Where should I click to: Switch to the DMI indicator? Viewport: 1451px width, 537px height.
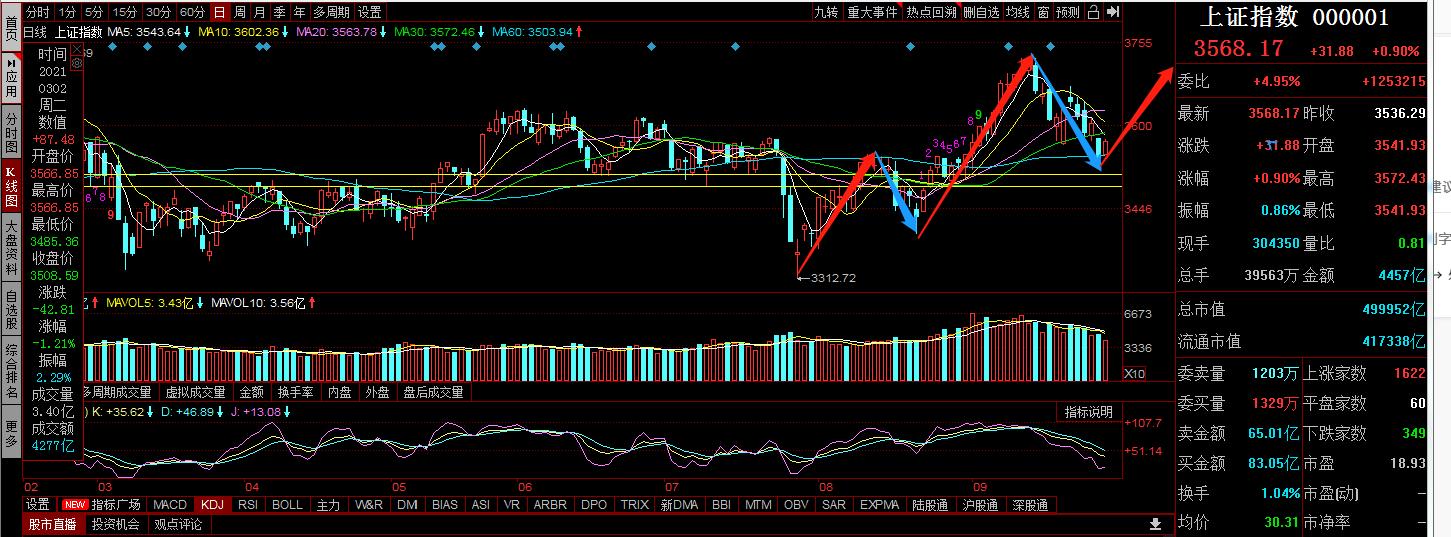(407, 505)
